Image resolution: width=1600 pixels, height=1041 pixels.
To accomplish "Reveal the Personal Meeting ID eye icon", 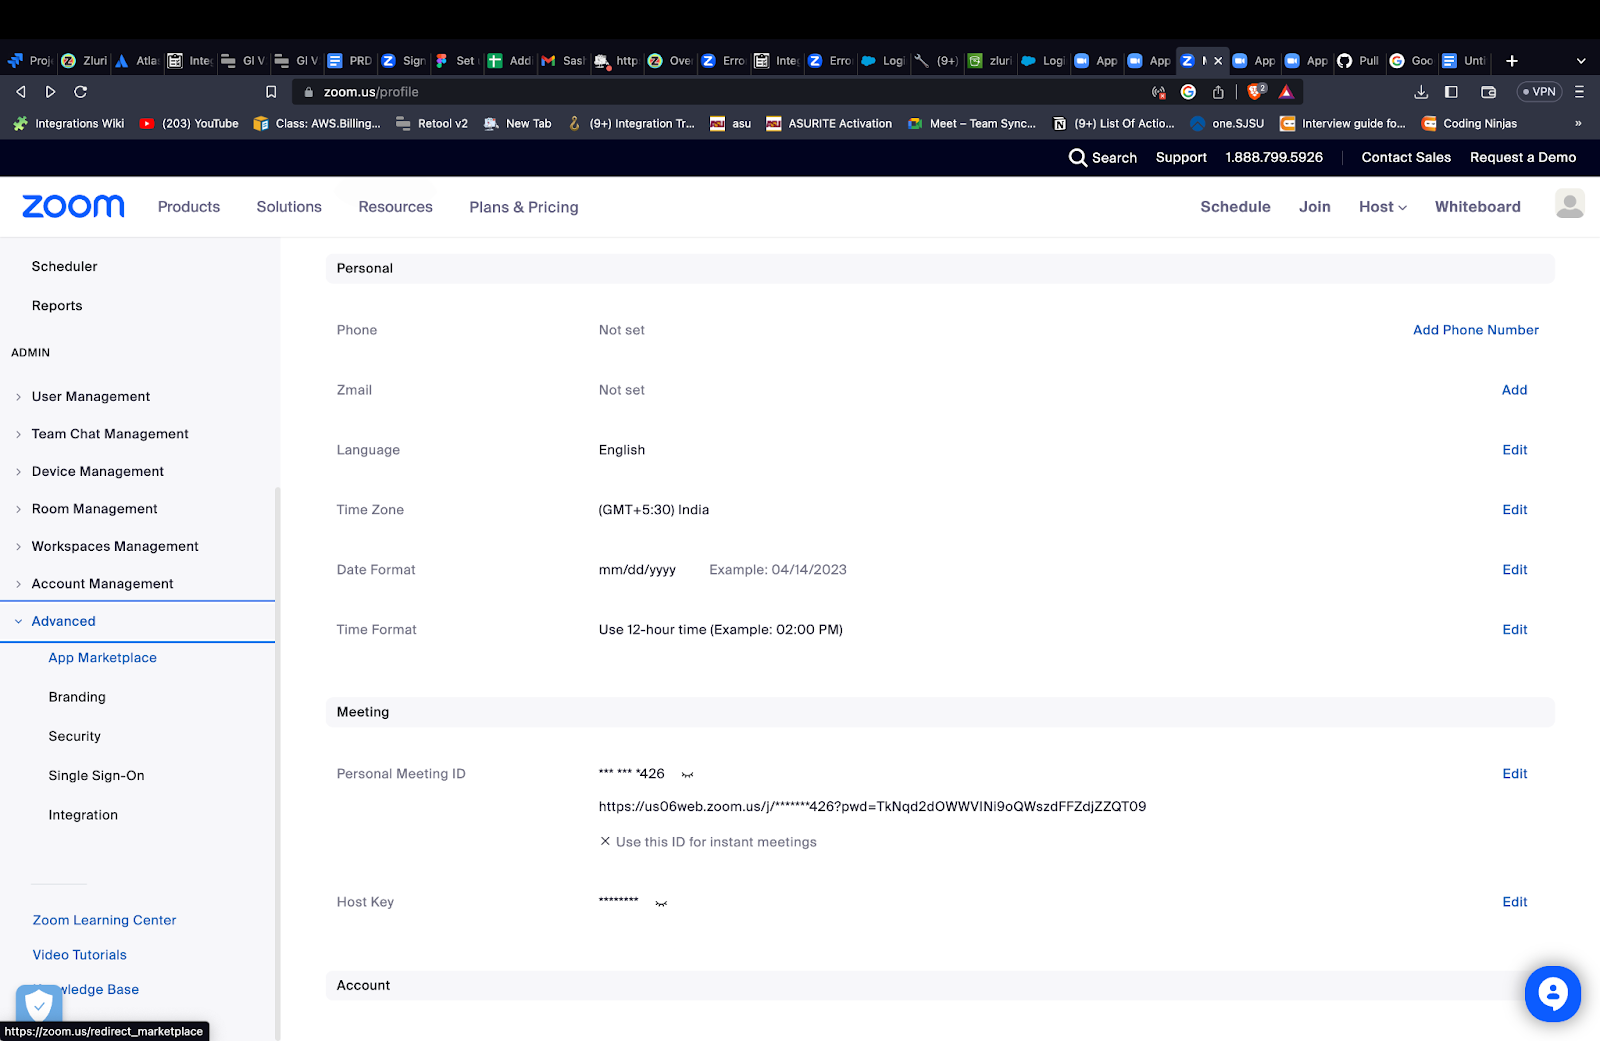I will (x=687, y=774).
